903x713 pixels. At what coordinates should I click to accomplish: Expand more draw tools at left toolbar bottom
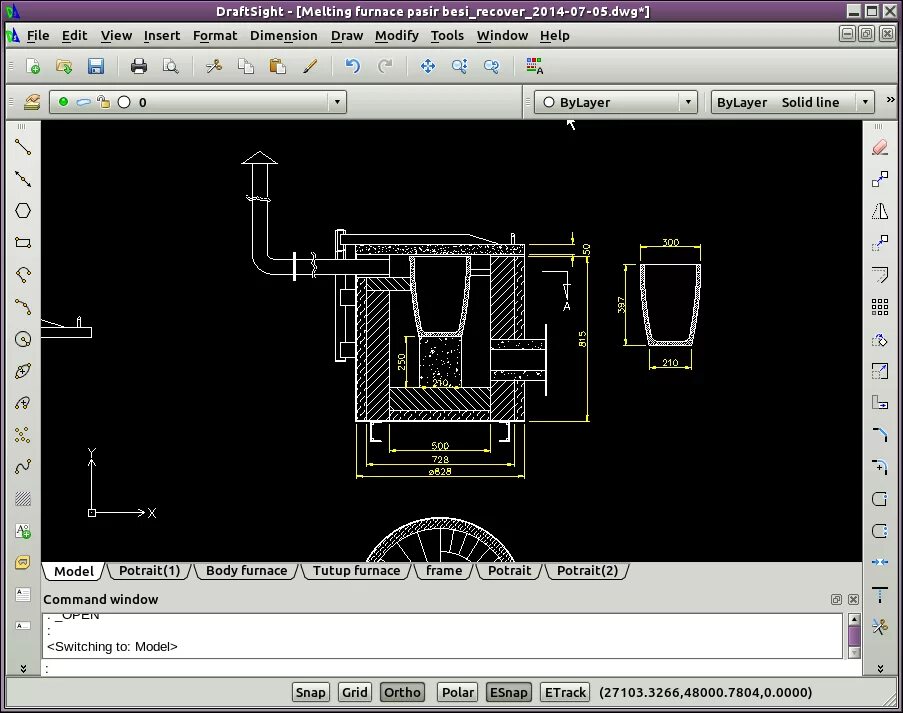(x=23, y=669)
